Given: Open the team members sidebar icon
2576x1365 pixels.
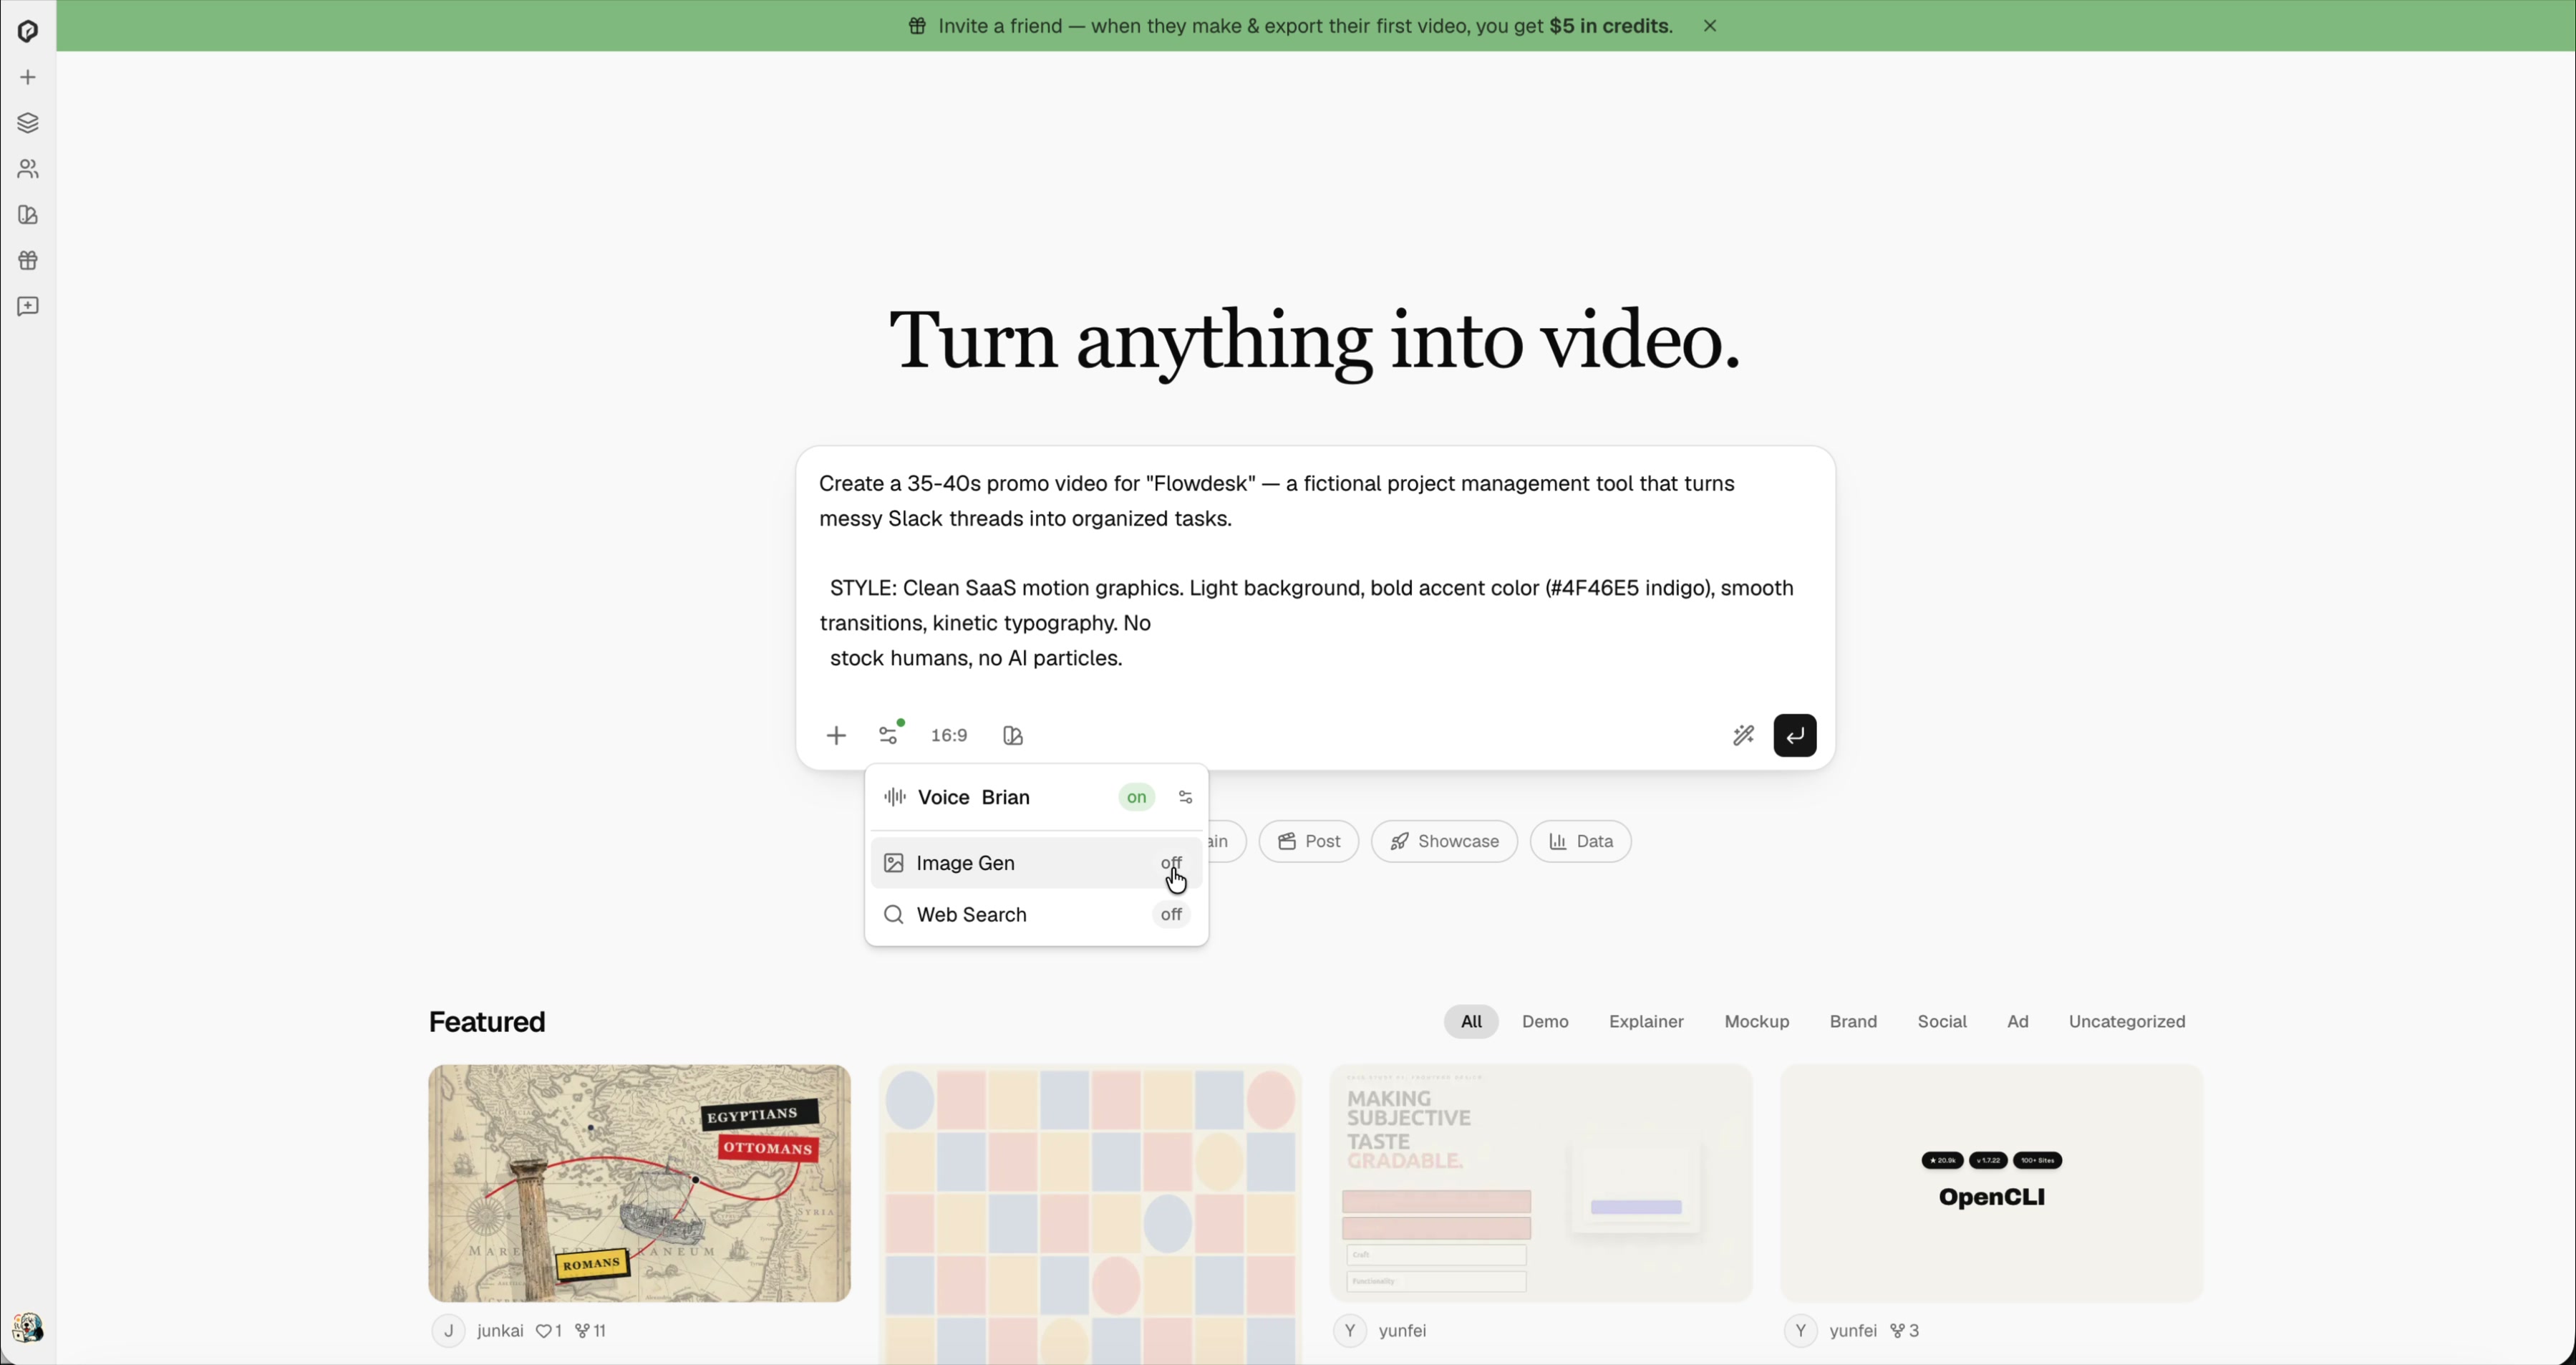Looking at the screenshot, I should 28,169.
